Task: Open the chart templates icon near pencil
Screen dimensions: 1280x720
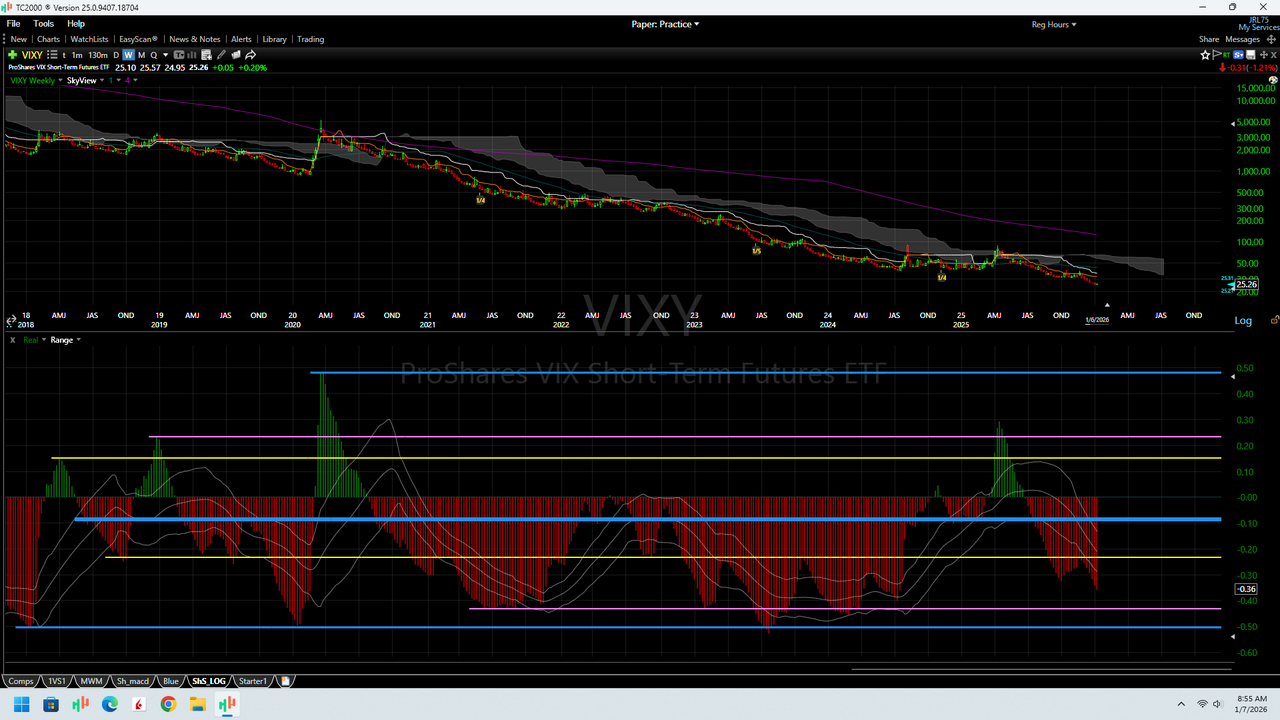Action: click(236, 55)
